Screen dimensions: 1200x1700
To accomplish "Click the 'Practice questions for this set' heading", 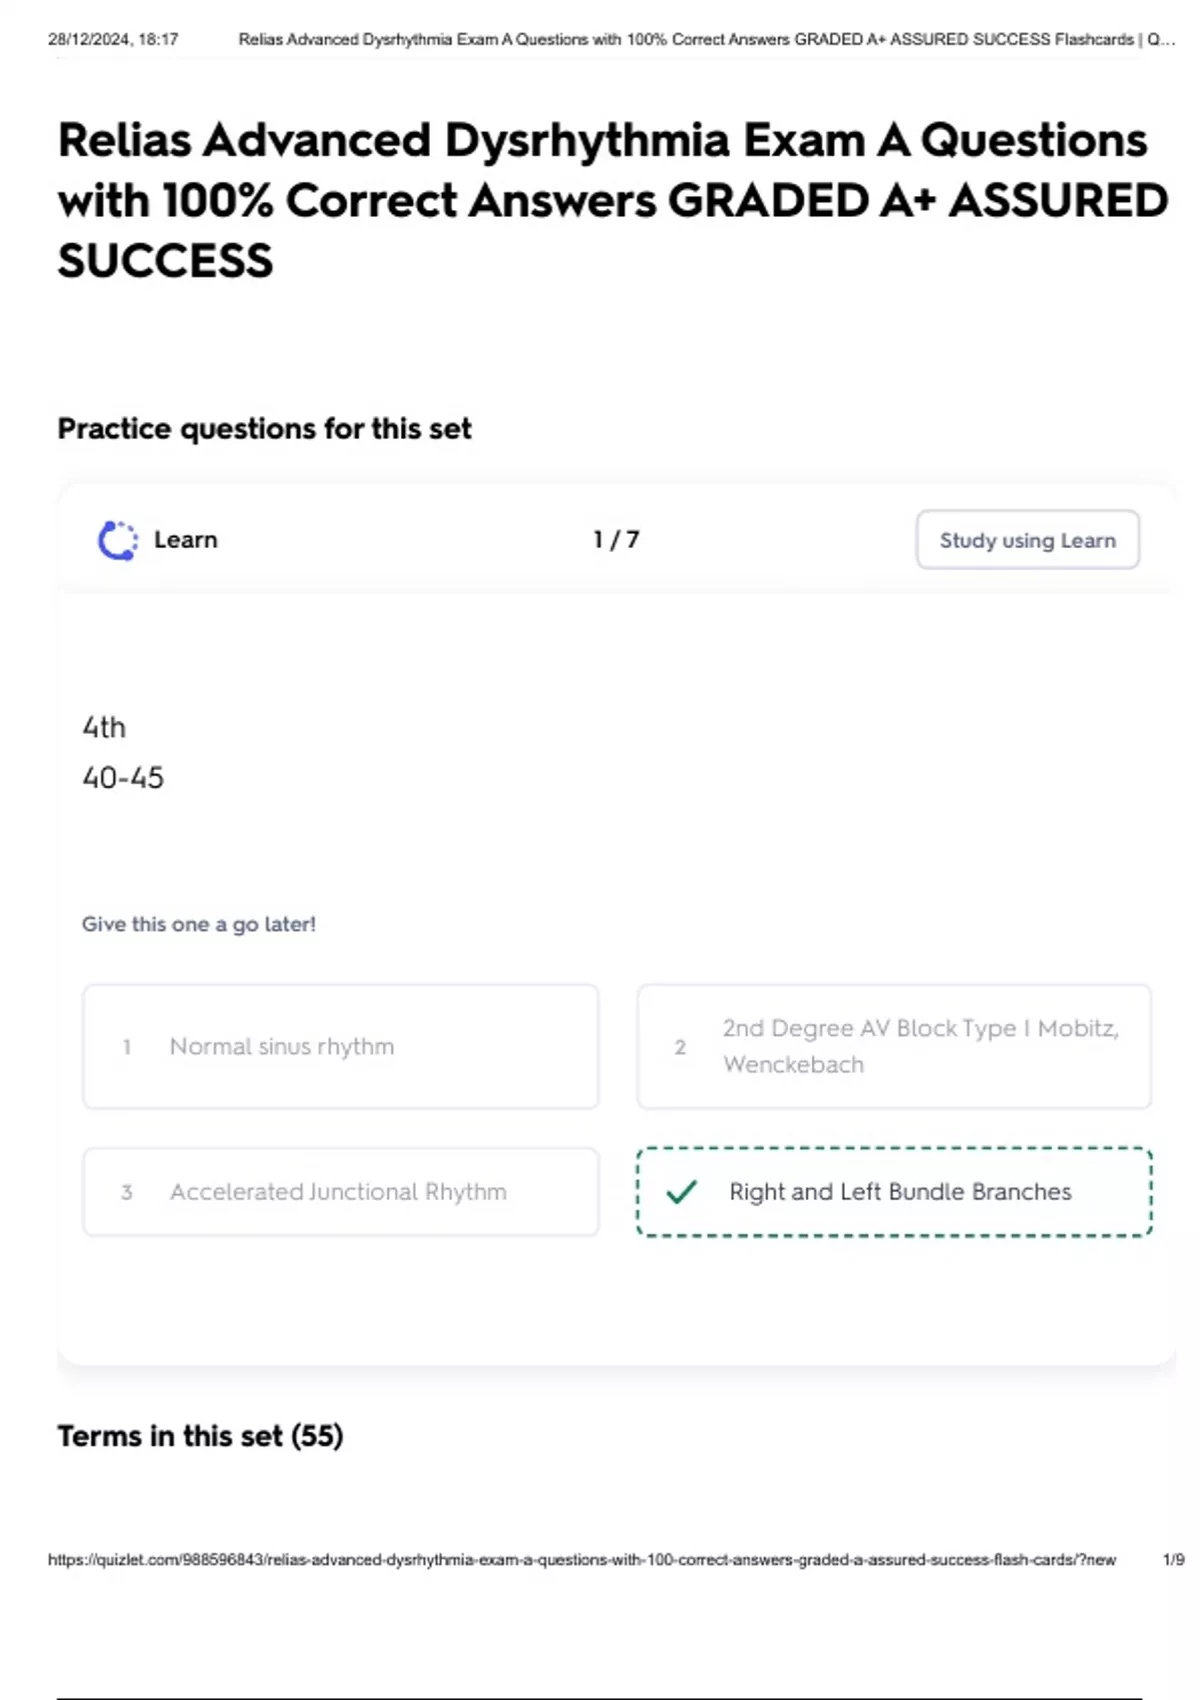I will [x=265, y=428].
